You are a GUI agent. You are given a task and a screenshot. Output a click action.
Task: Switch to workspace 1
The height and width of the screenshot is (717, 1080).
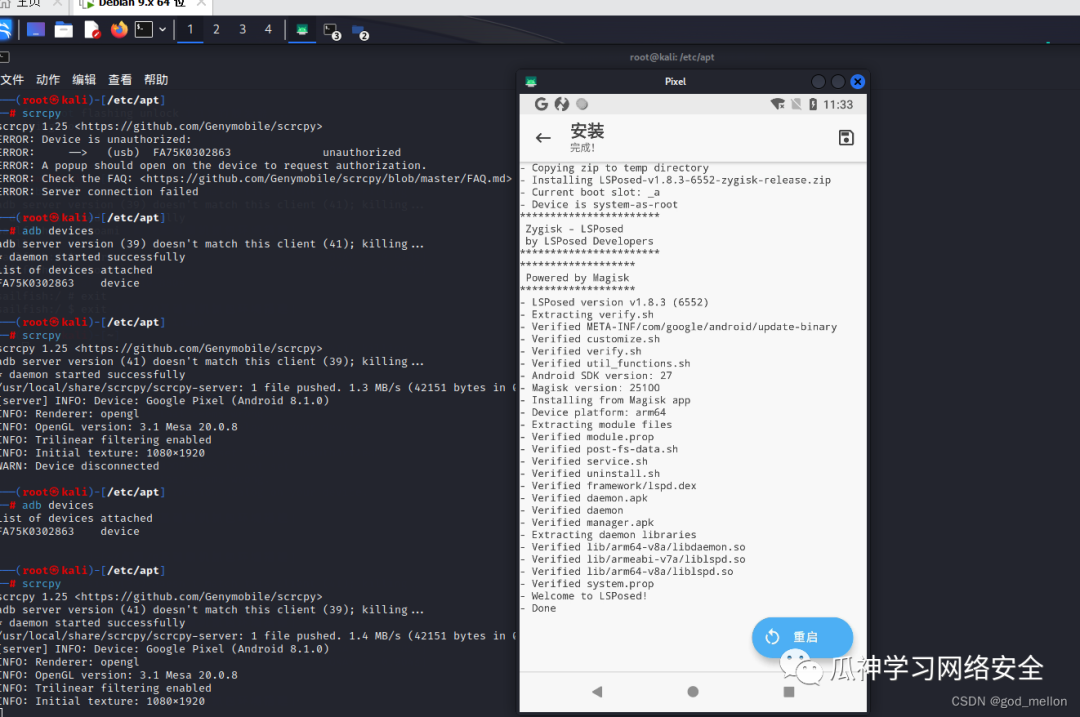[x=190, y=30]
